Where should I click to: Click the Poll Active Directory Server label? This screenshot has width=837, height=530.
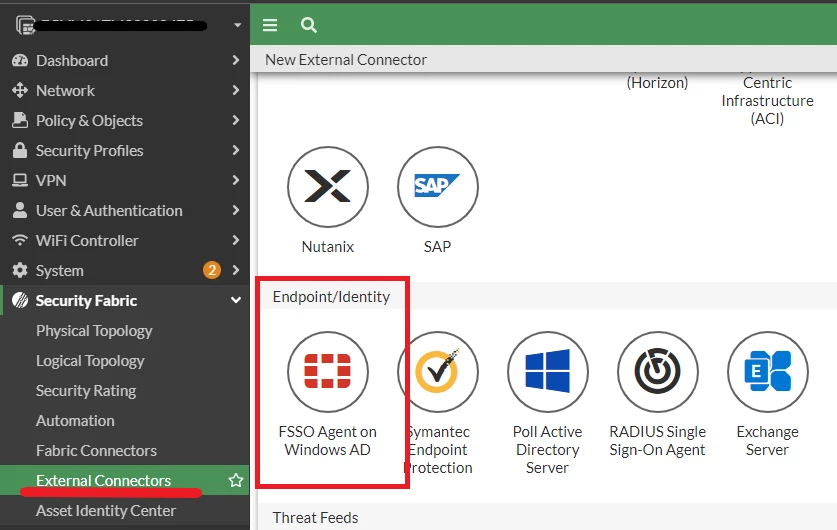coord(548,449)
